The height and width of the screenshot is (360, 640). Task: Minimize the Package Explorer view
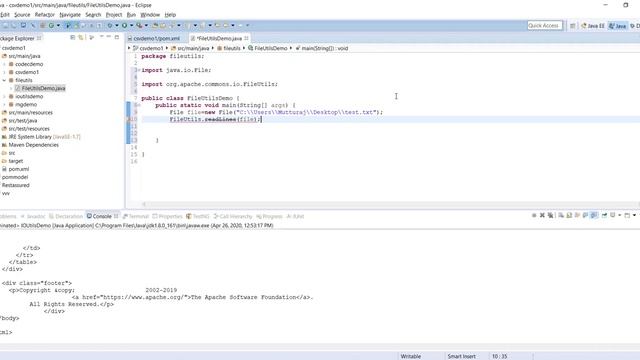pyautogui.click(x=109, y=37)
